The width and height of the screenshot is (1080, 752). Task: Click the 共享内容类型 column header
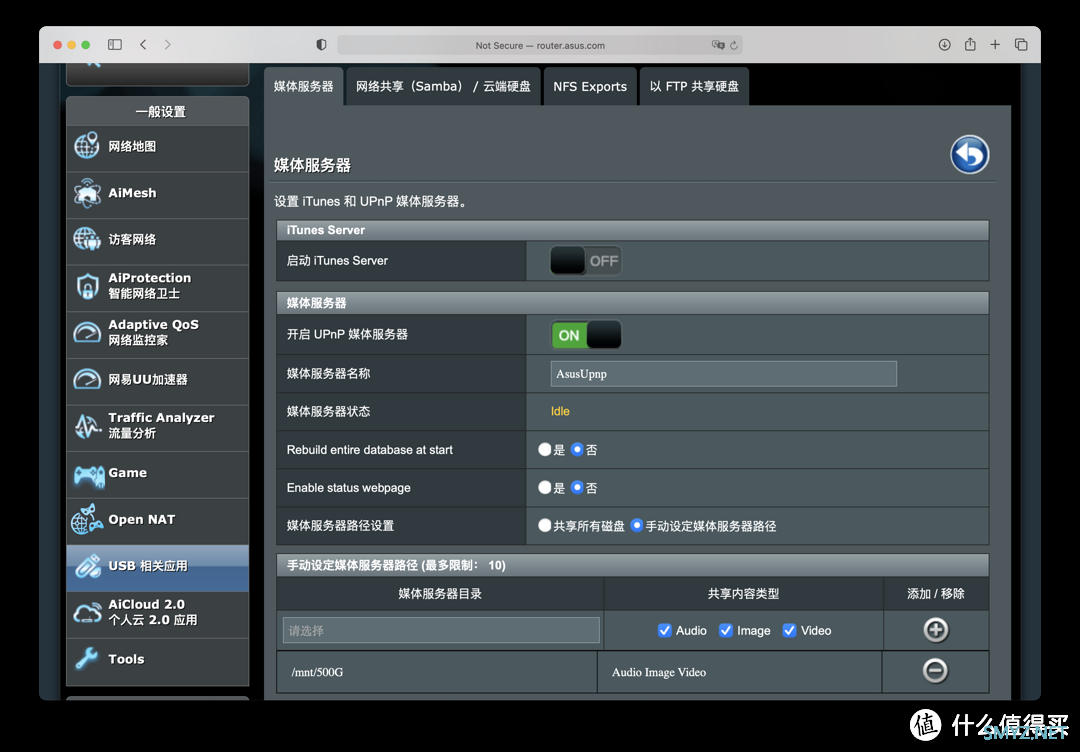tap(743, 594)
